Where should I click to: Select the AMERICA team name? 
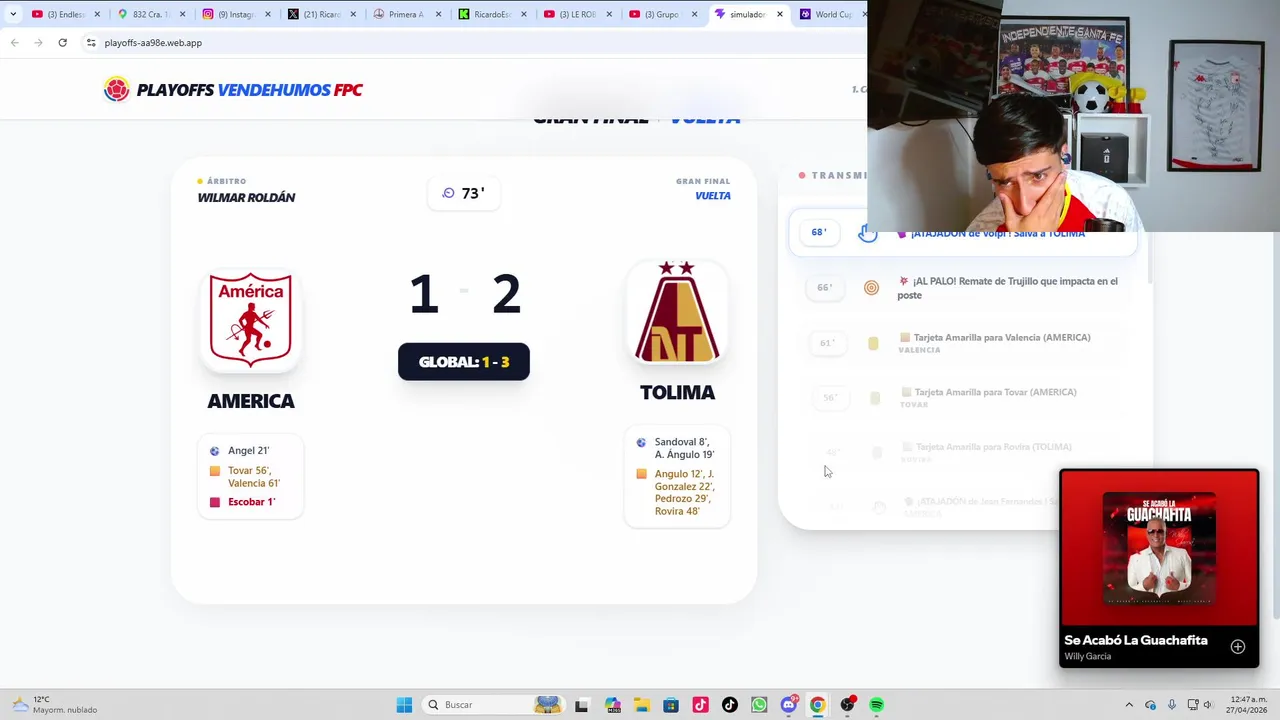tap(251, 401)
